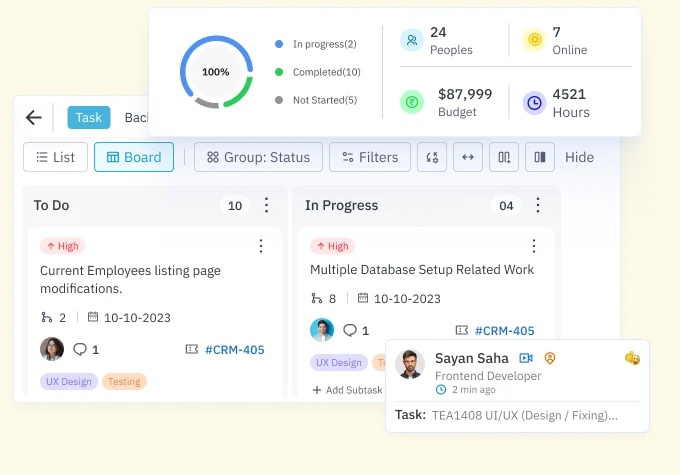Image resolution: width=680 pixels, height=475 pixels.
Task: Click the ticket icon on In Progress card
Action: 462,330
